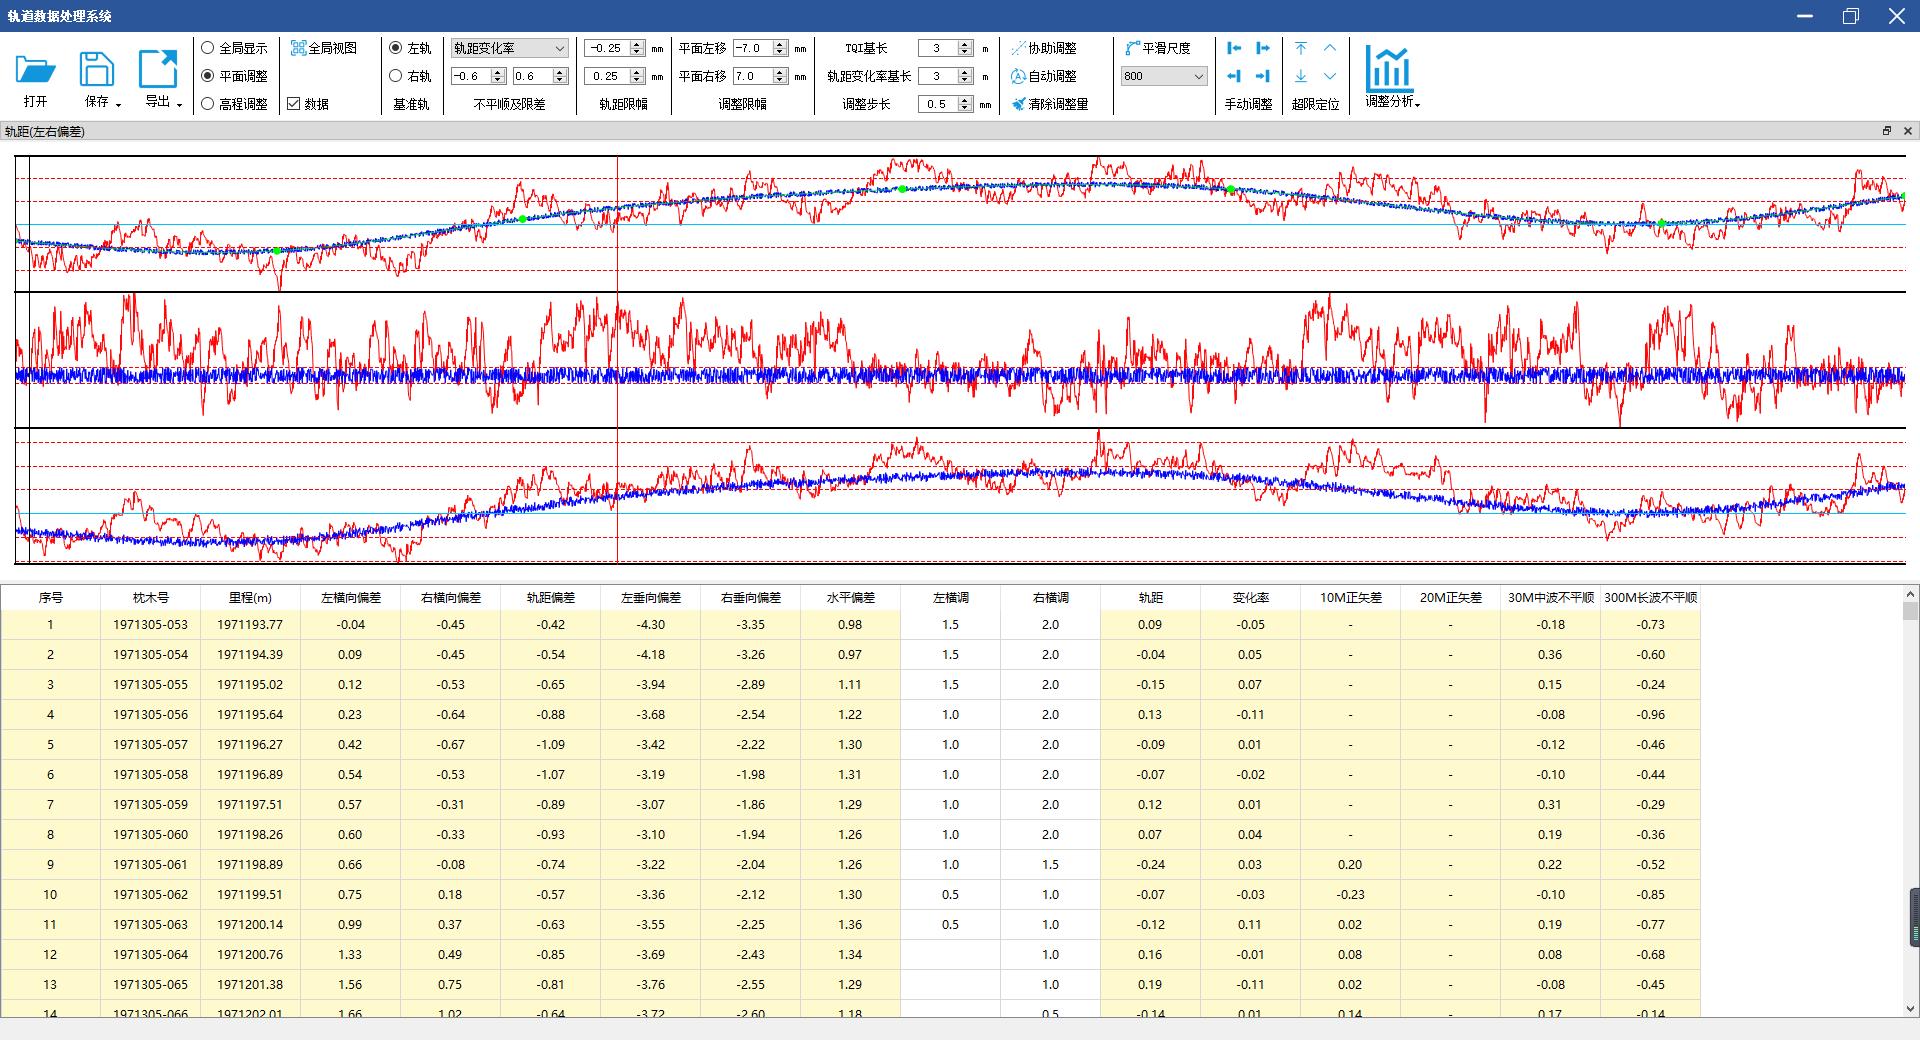Viewport: 1920px width, 1040px height.
Task: Open the 调整分析 chart analysis icon
Action: click(x=1389, y=68)
